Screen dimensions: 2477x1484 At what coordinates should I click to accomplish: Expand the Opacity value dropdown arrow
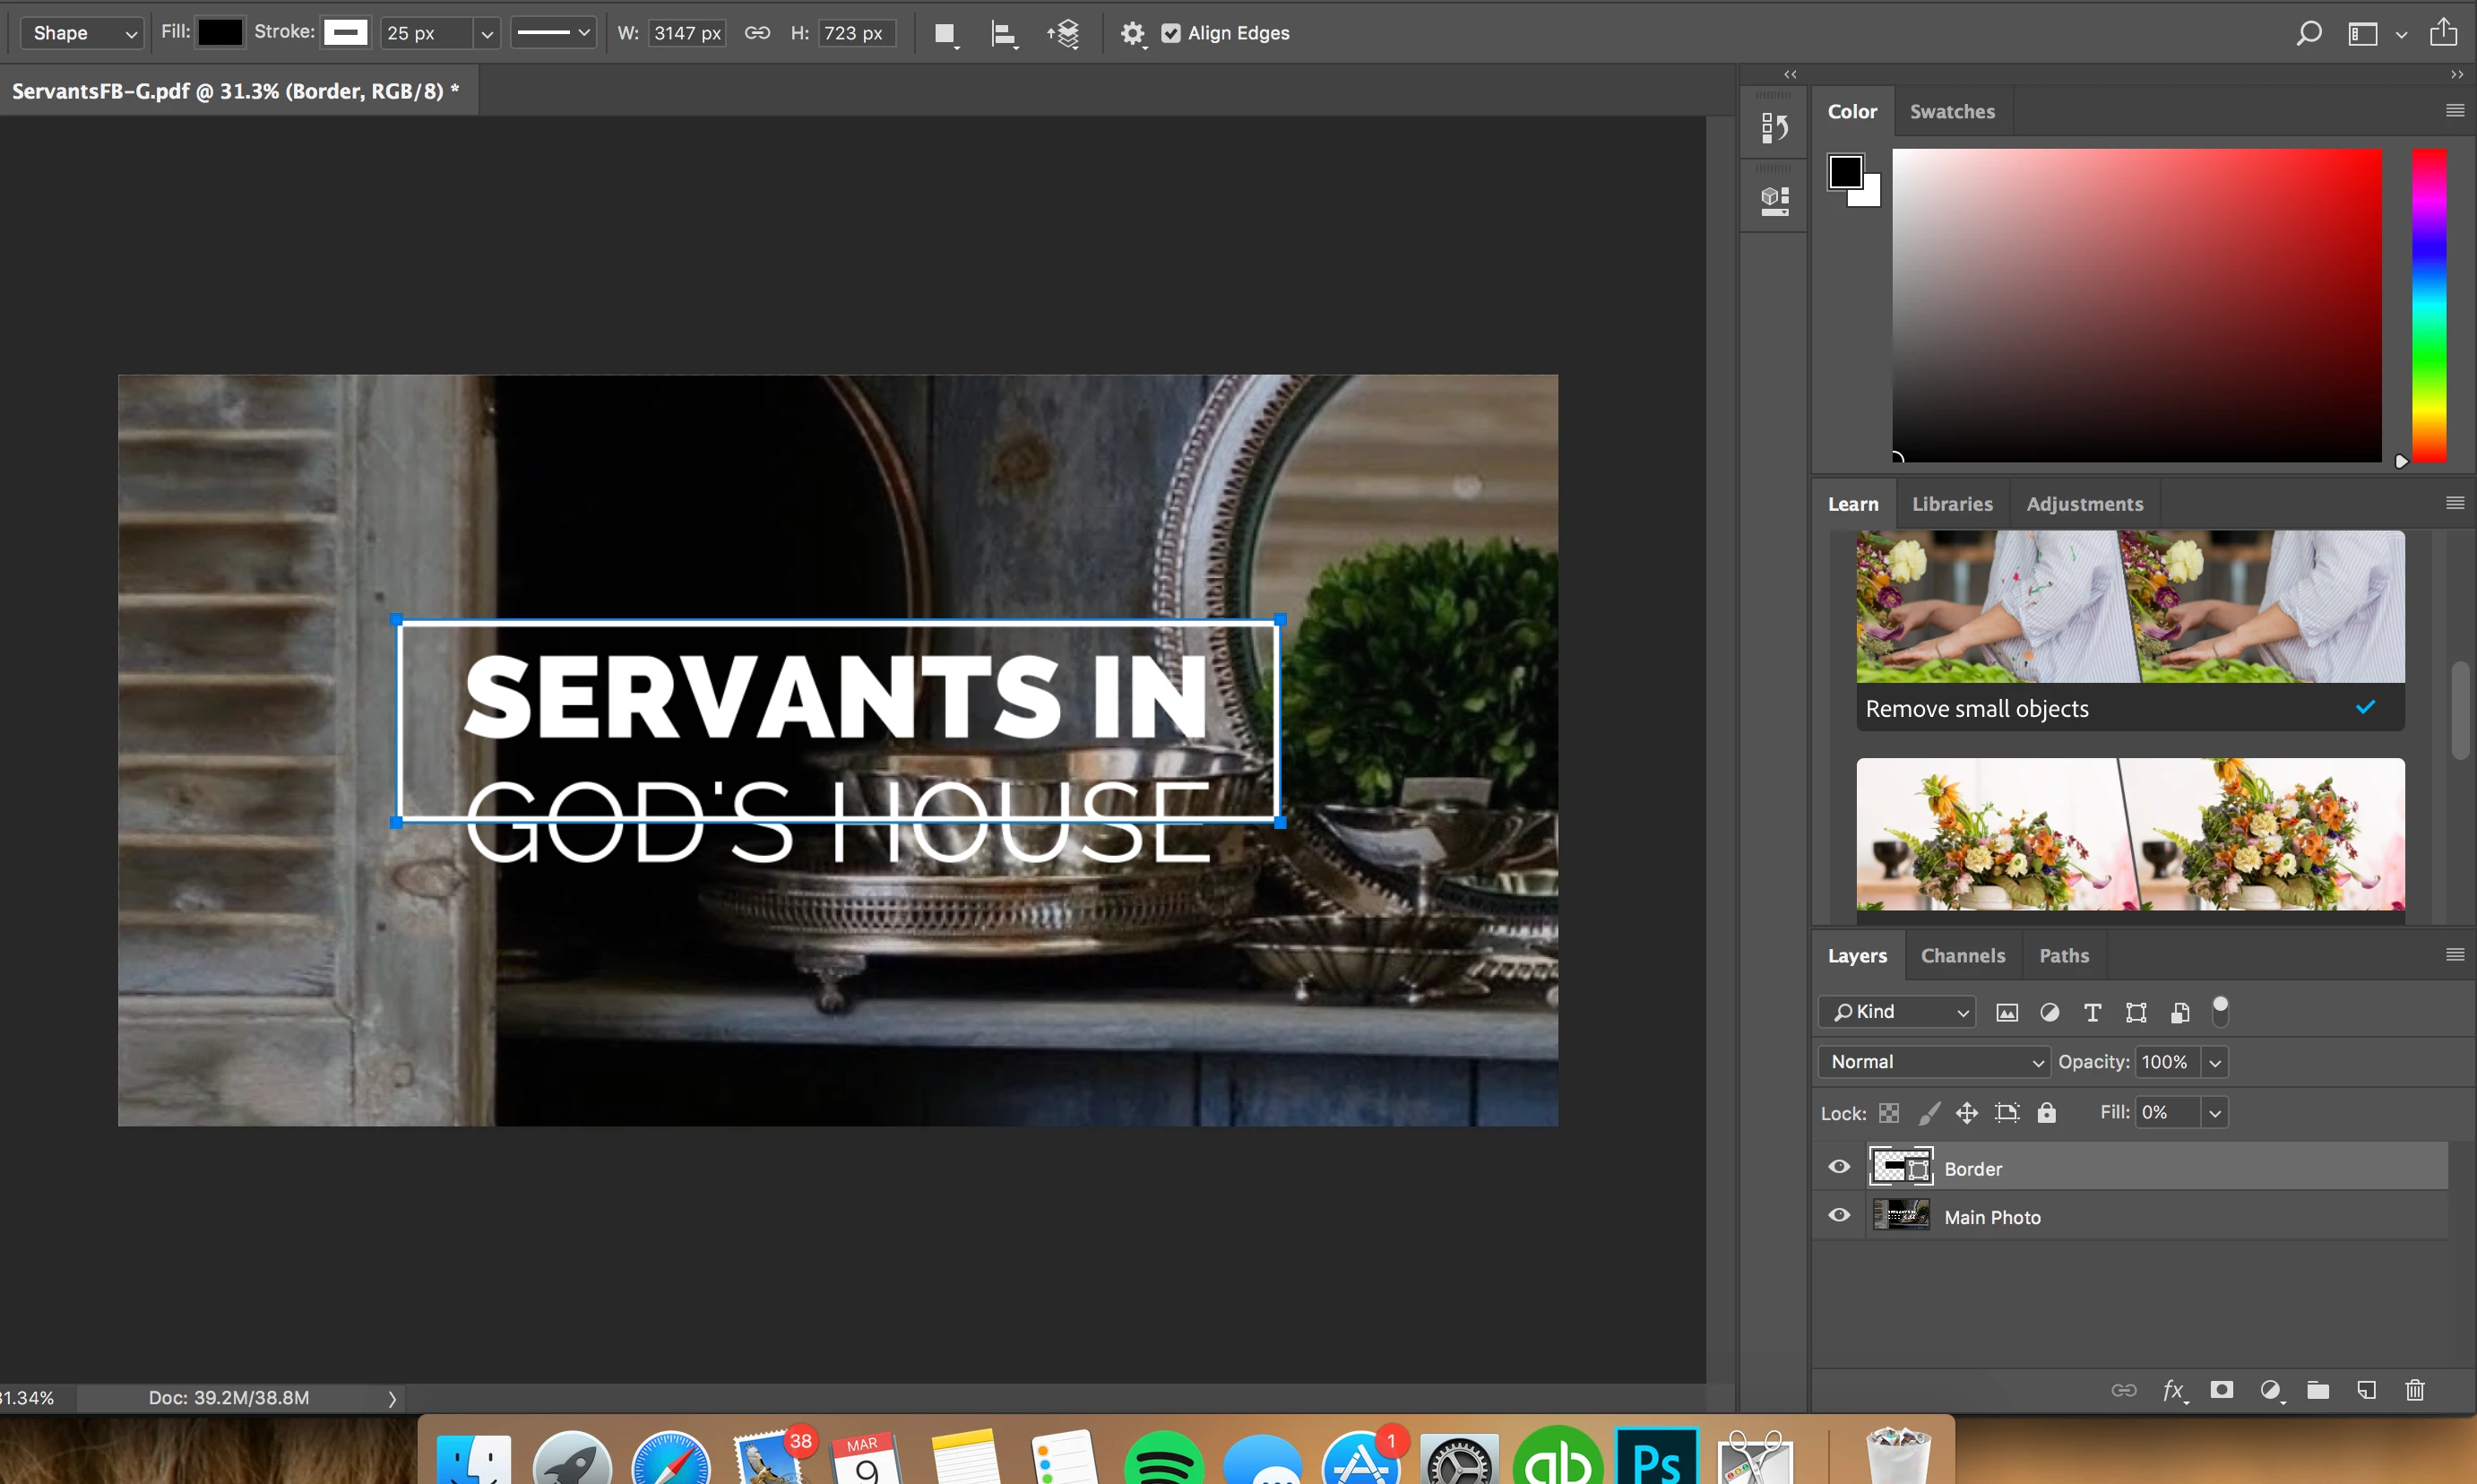[2215, 1062]
